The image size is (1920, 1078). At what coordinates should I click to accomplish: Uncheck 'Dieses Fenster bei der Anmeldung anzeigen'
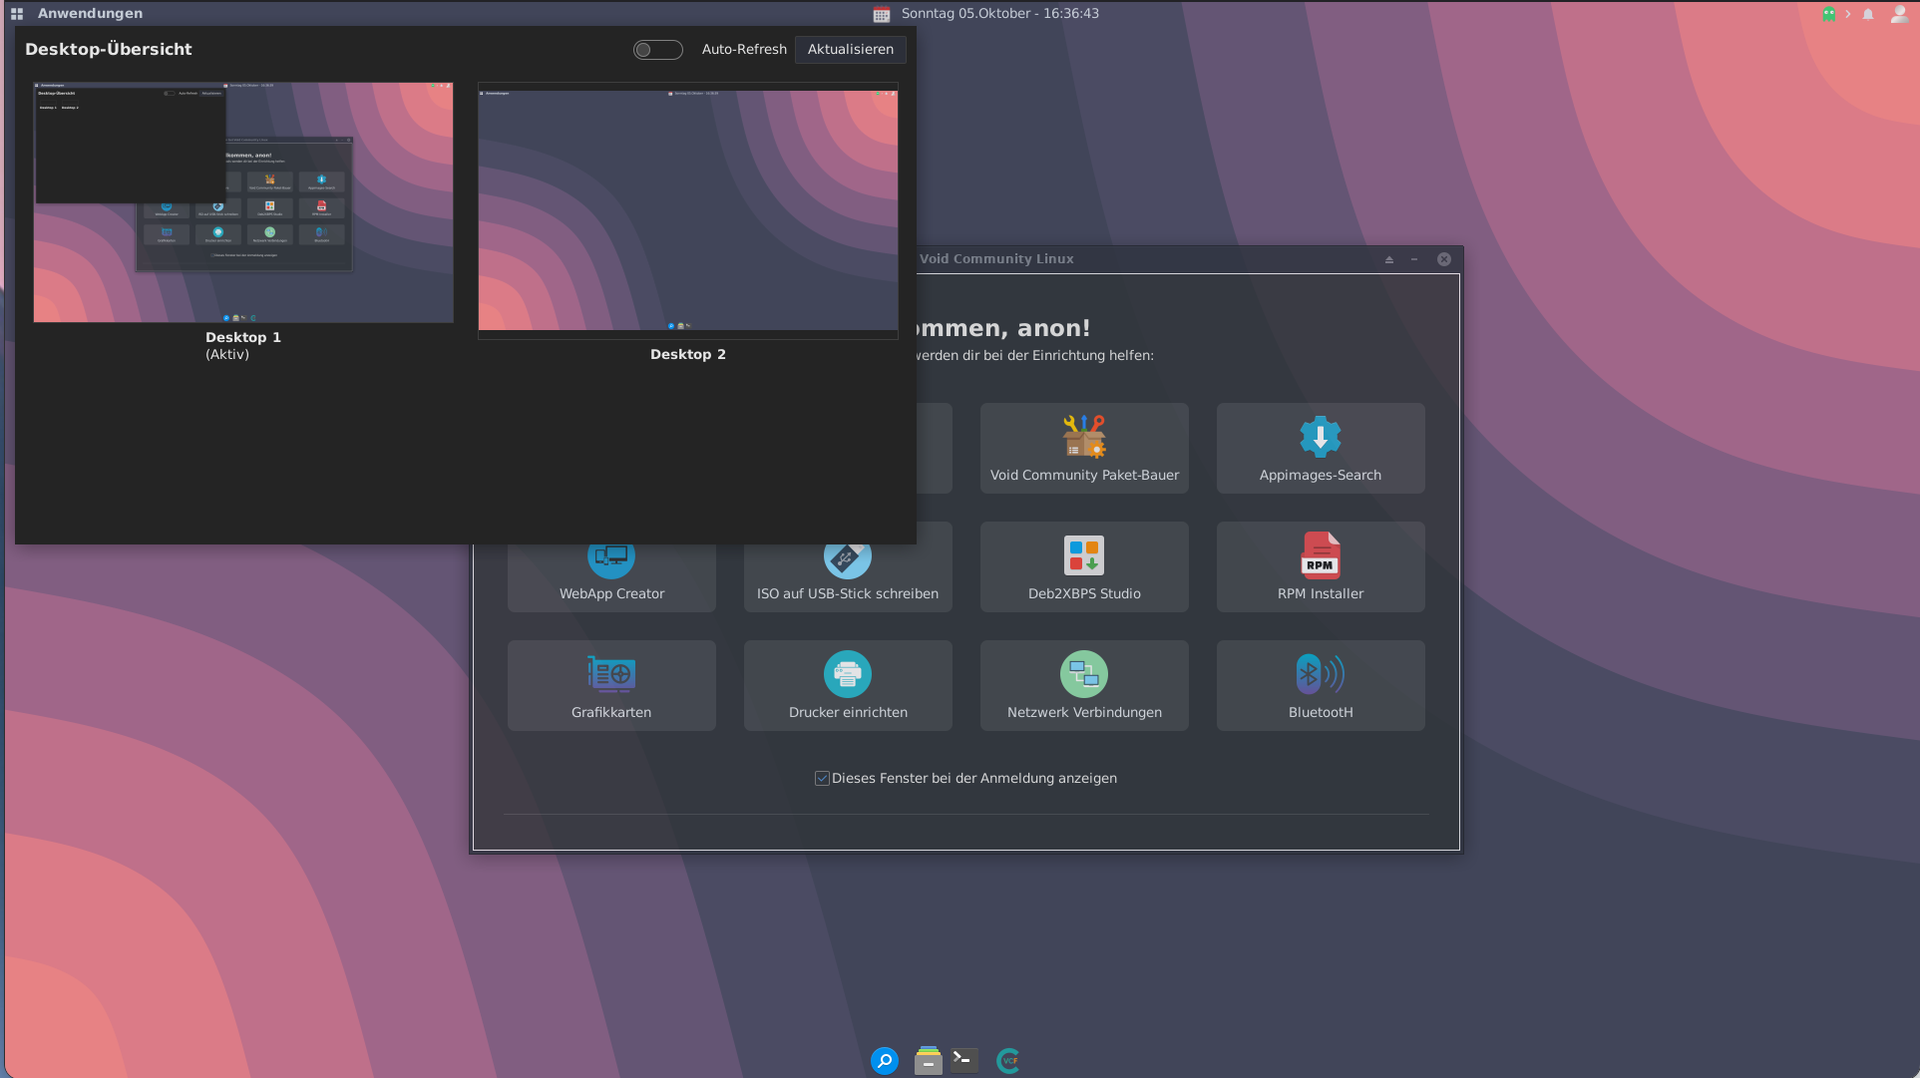pos(822,779)
